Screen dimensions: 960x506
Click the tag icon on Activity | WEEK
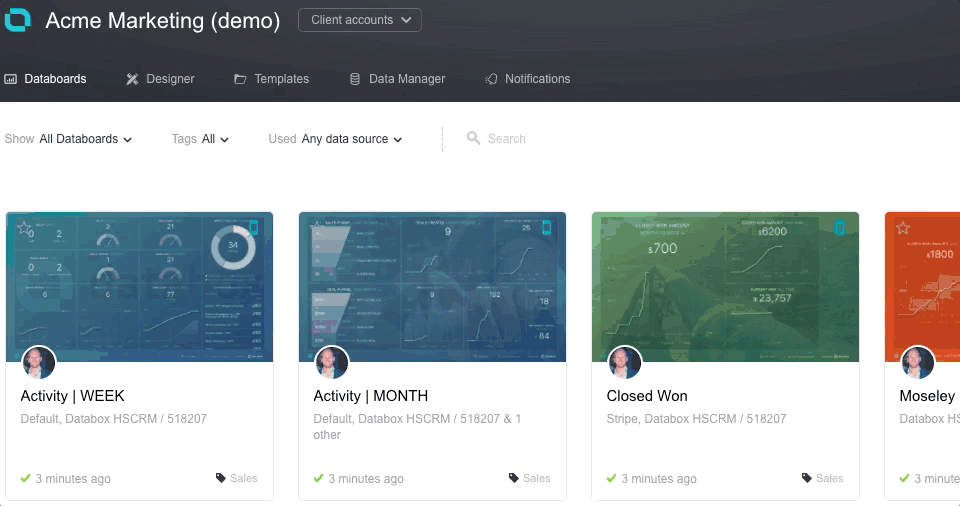pos(221,478)
